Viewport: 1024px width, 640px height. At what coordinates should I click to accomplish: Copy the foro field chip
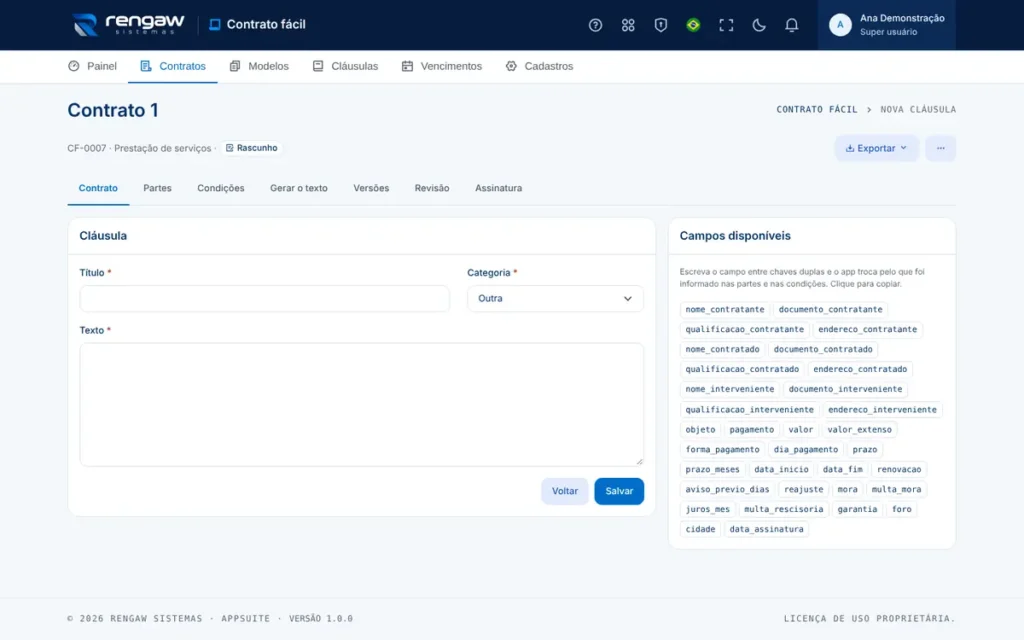click(x=901, y=509)
